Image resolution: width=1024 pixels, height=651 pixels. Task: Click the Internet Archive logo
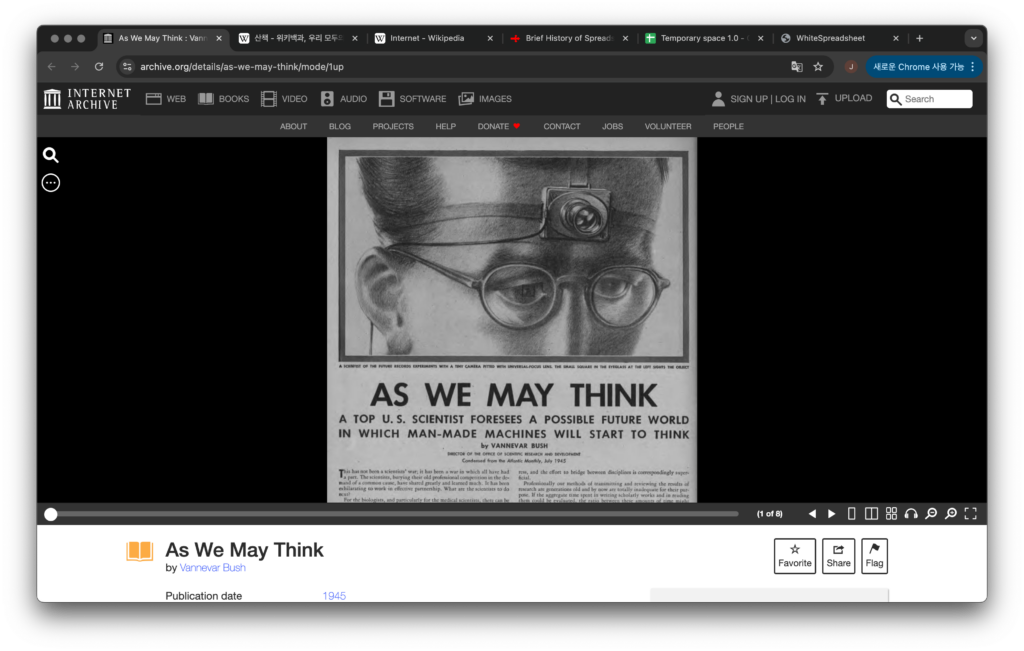pyautogui.click(x=87, y=99)
